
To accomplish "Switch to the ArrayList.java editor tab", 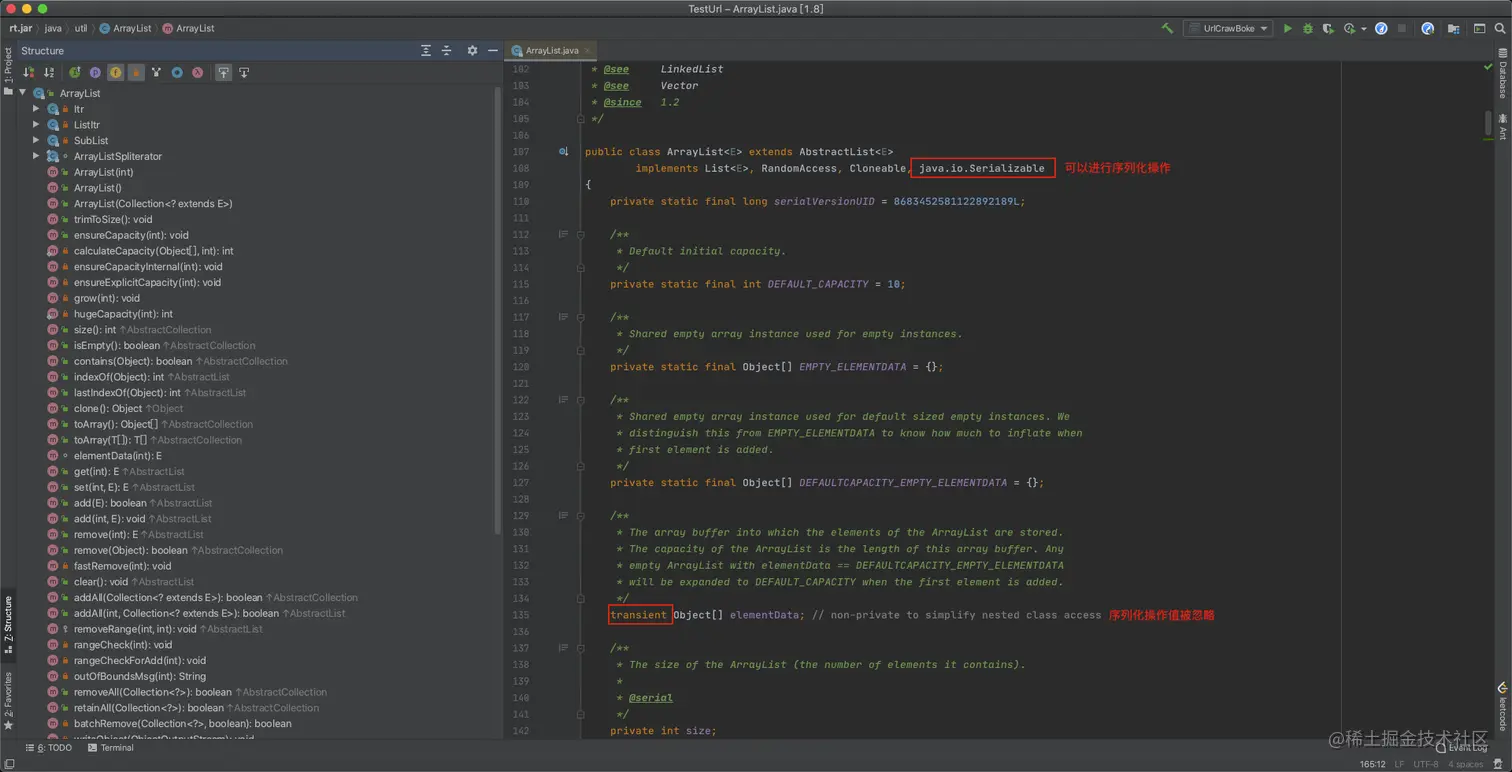I will point(550,50).
